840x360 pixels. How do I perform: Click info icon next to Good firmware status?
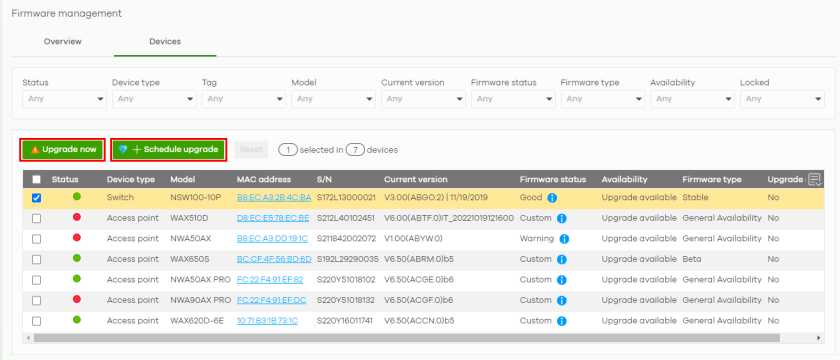pos(552,198)
